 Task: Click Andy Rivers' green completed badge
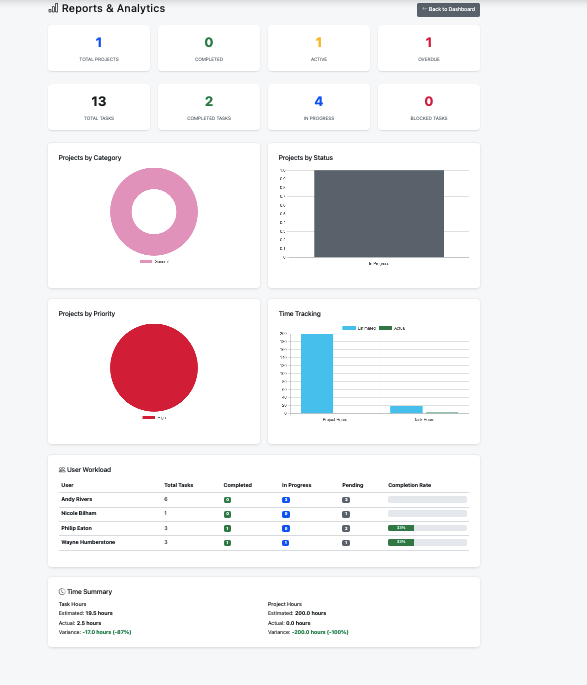tap(227, 500)
